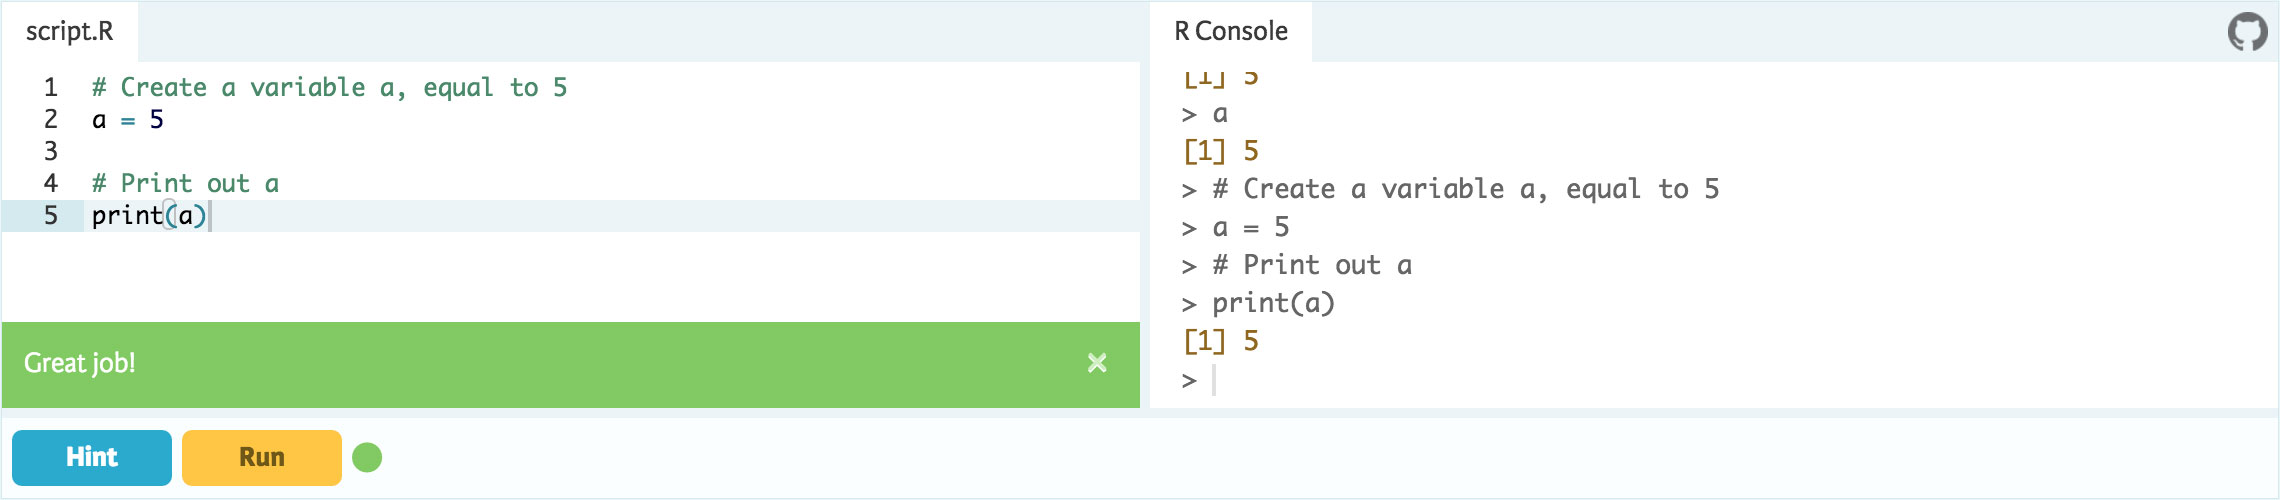Click the print(a) command in console output

coord(1273,303)
